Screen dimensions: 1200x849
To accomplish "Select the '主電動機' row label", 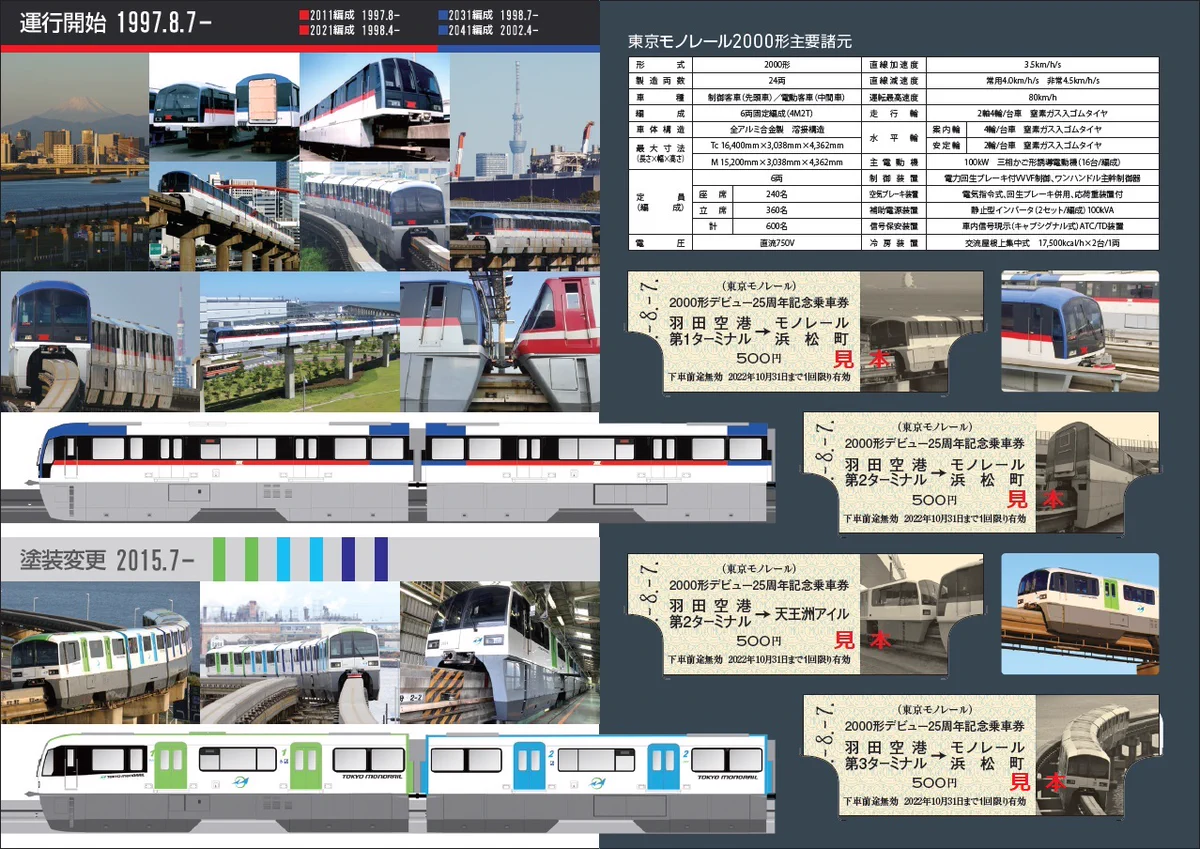I will (x=895, y=162).
